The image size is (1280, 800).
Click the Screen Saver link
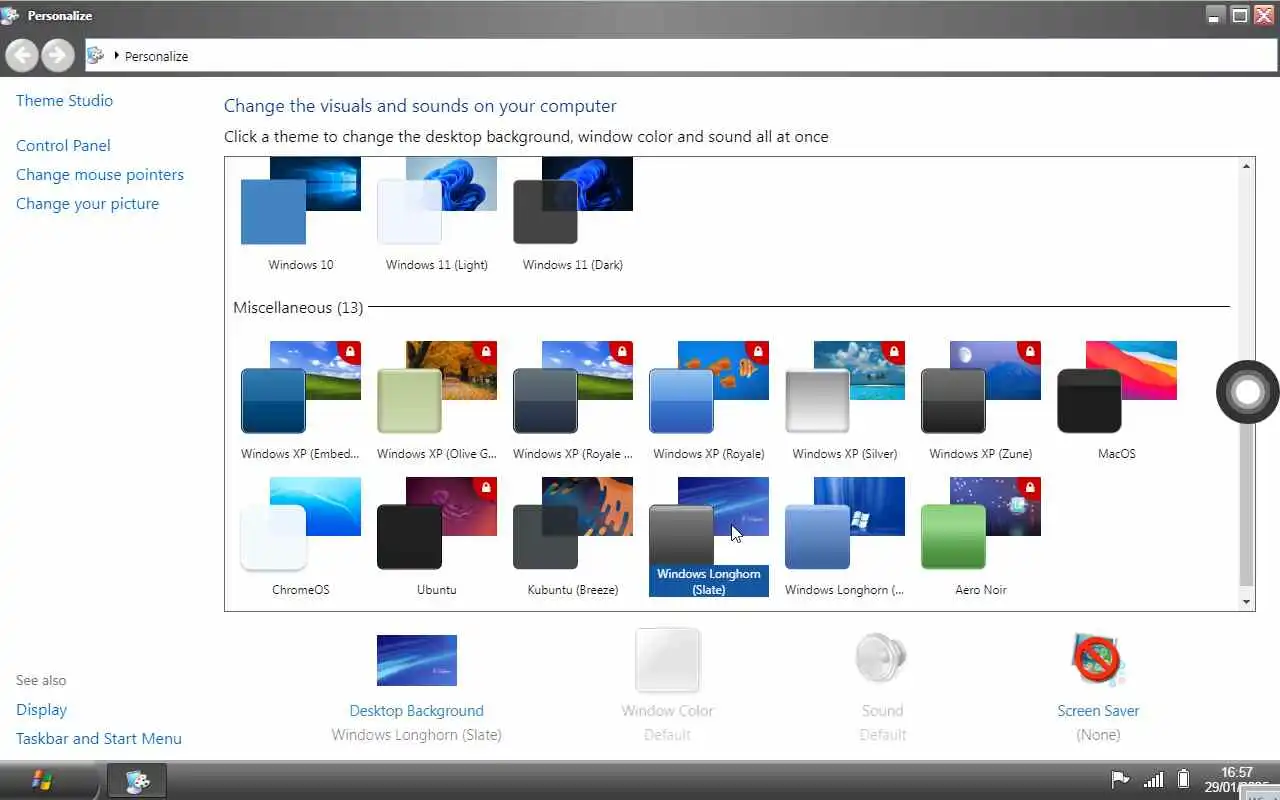1098,711
